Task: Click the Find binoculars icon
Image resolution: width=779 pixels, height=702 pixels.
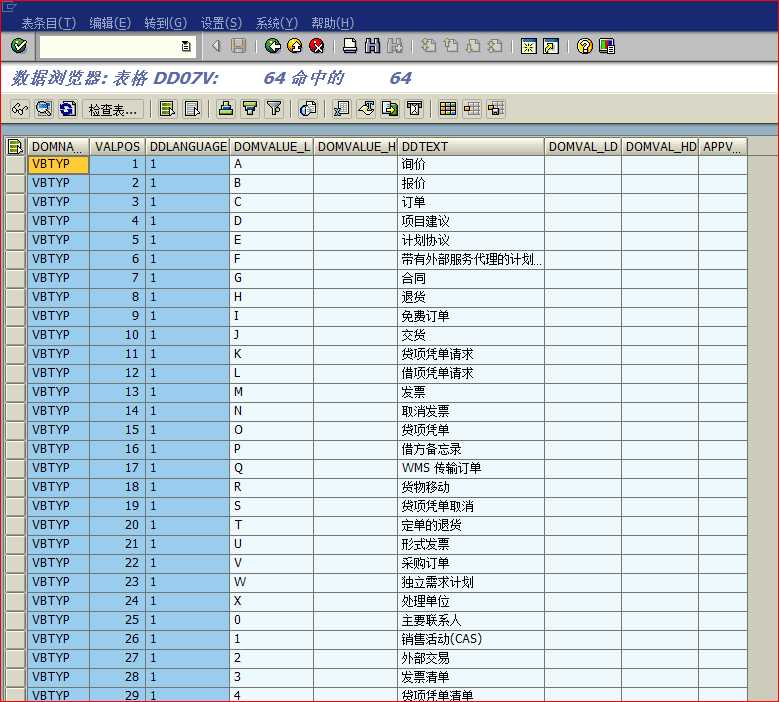Action: click(372, 46)
